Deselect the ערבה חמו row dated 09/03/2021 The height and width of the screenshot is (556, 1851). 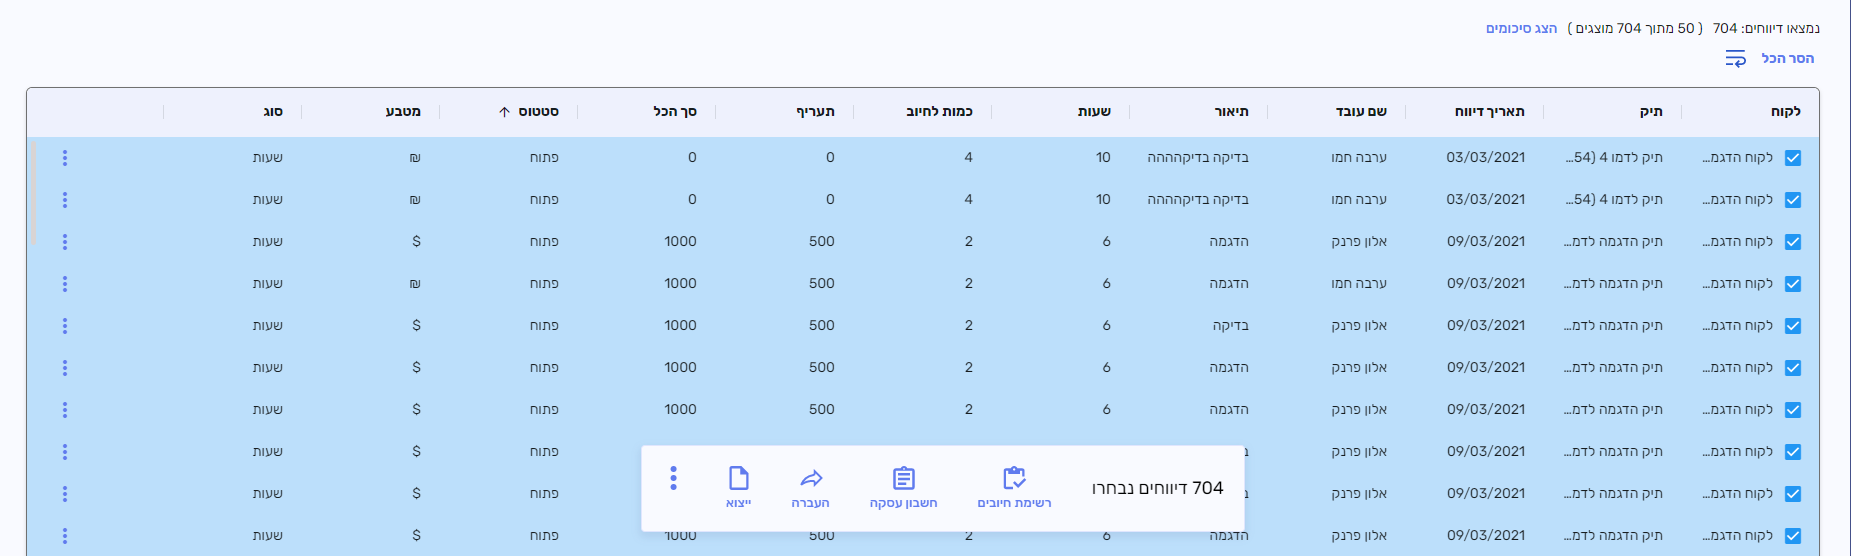point(1792,284)
